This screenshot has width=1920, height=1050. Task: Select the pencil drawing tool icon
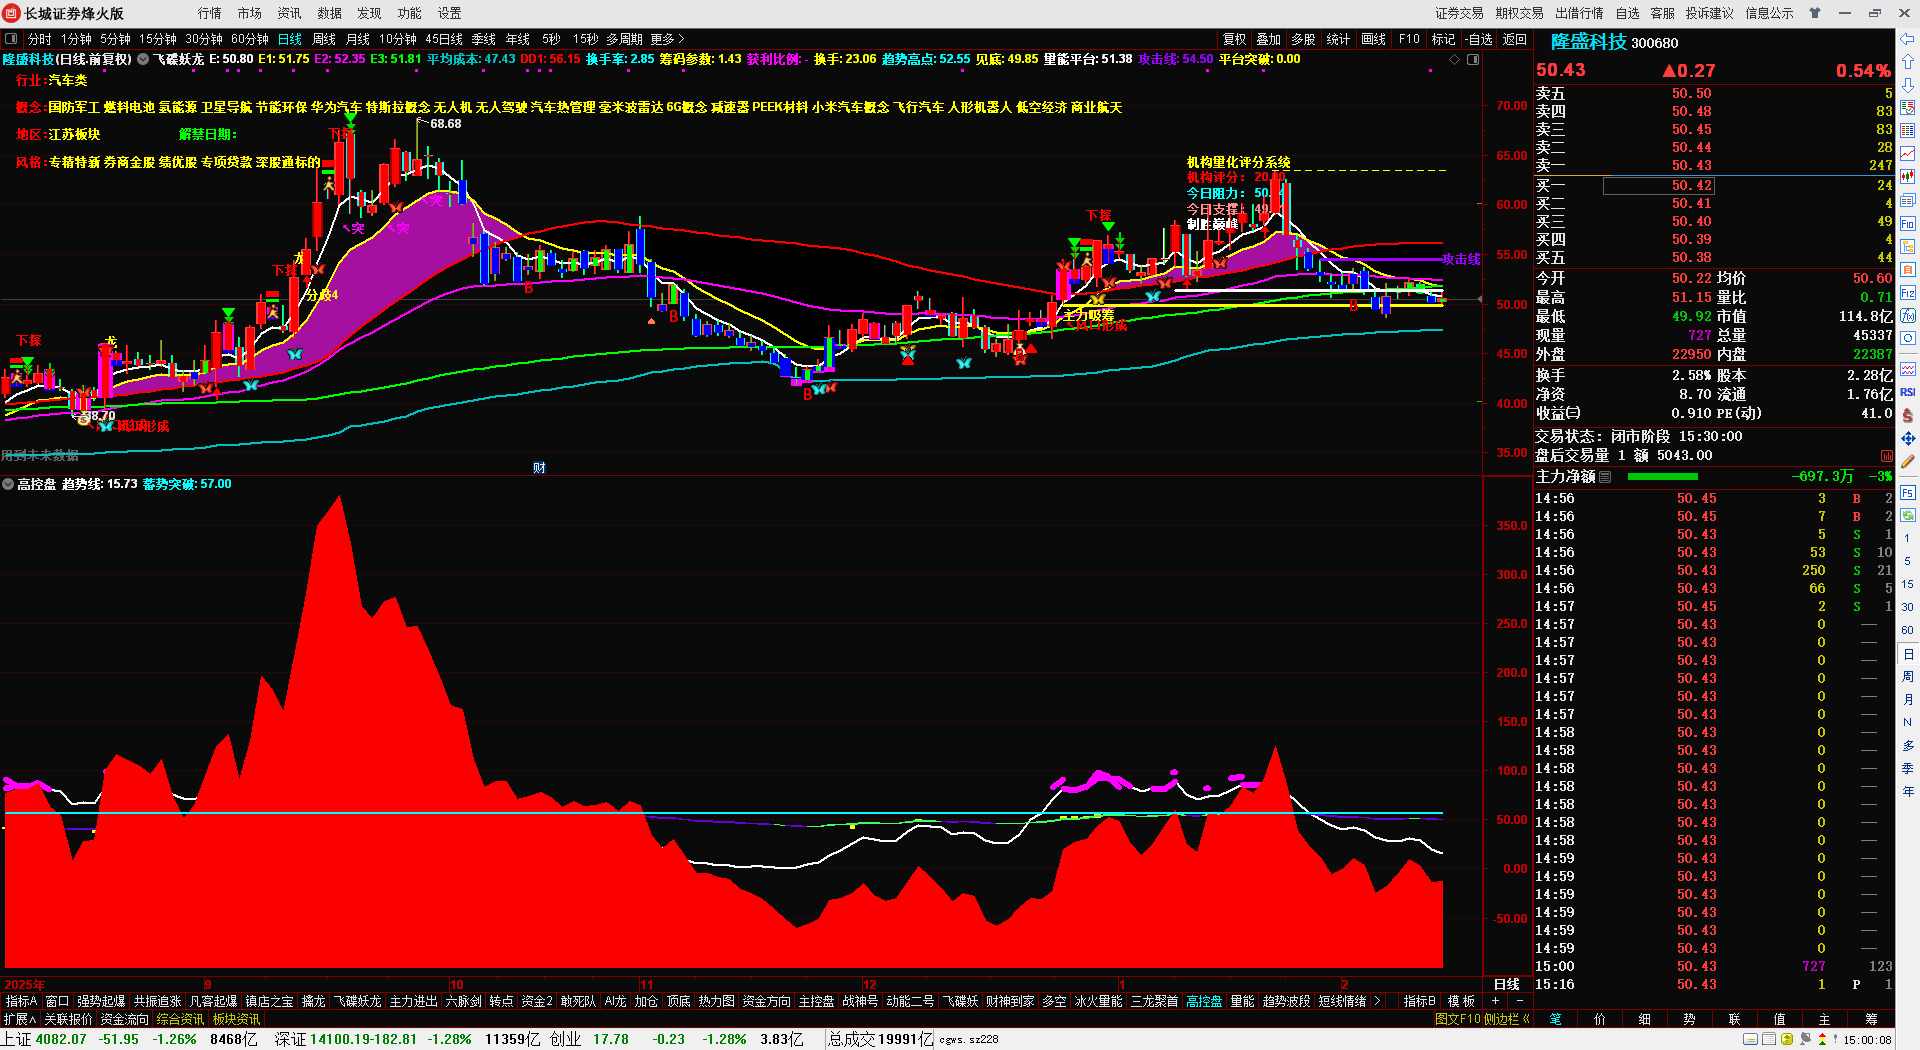(1908, 462)
